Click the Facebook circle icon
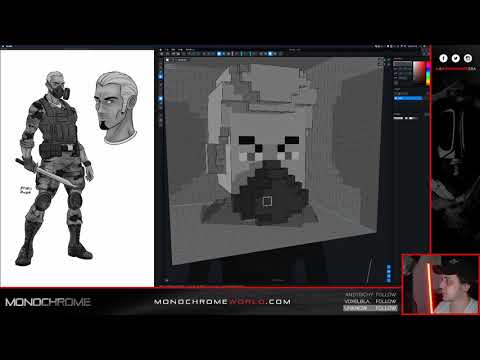 pyautogui.click(x=443, y=58)
